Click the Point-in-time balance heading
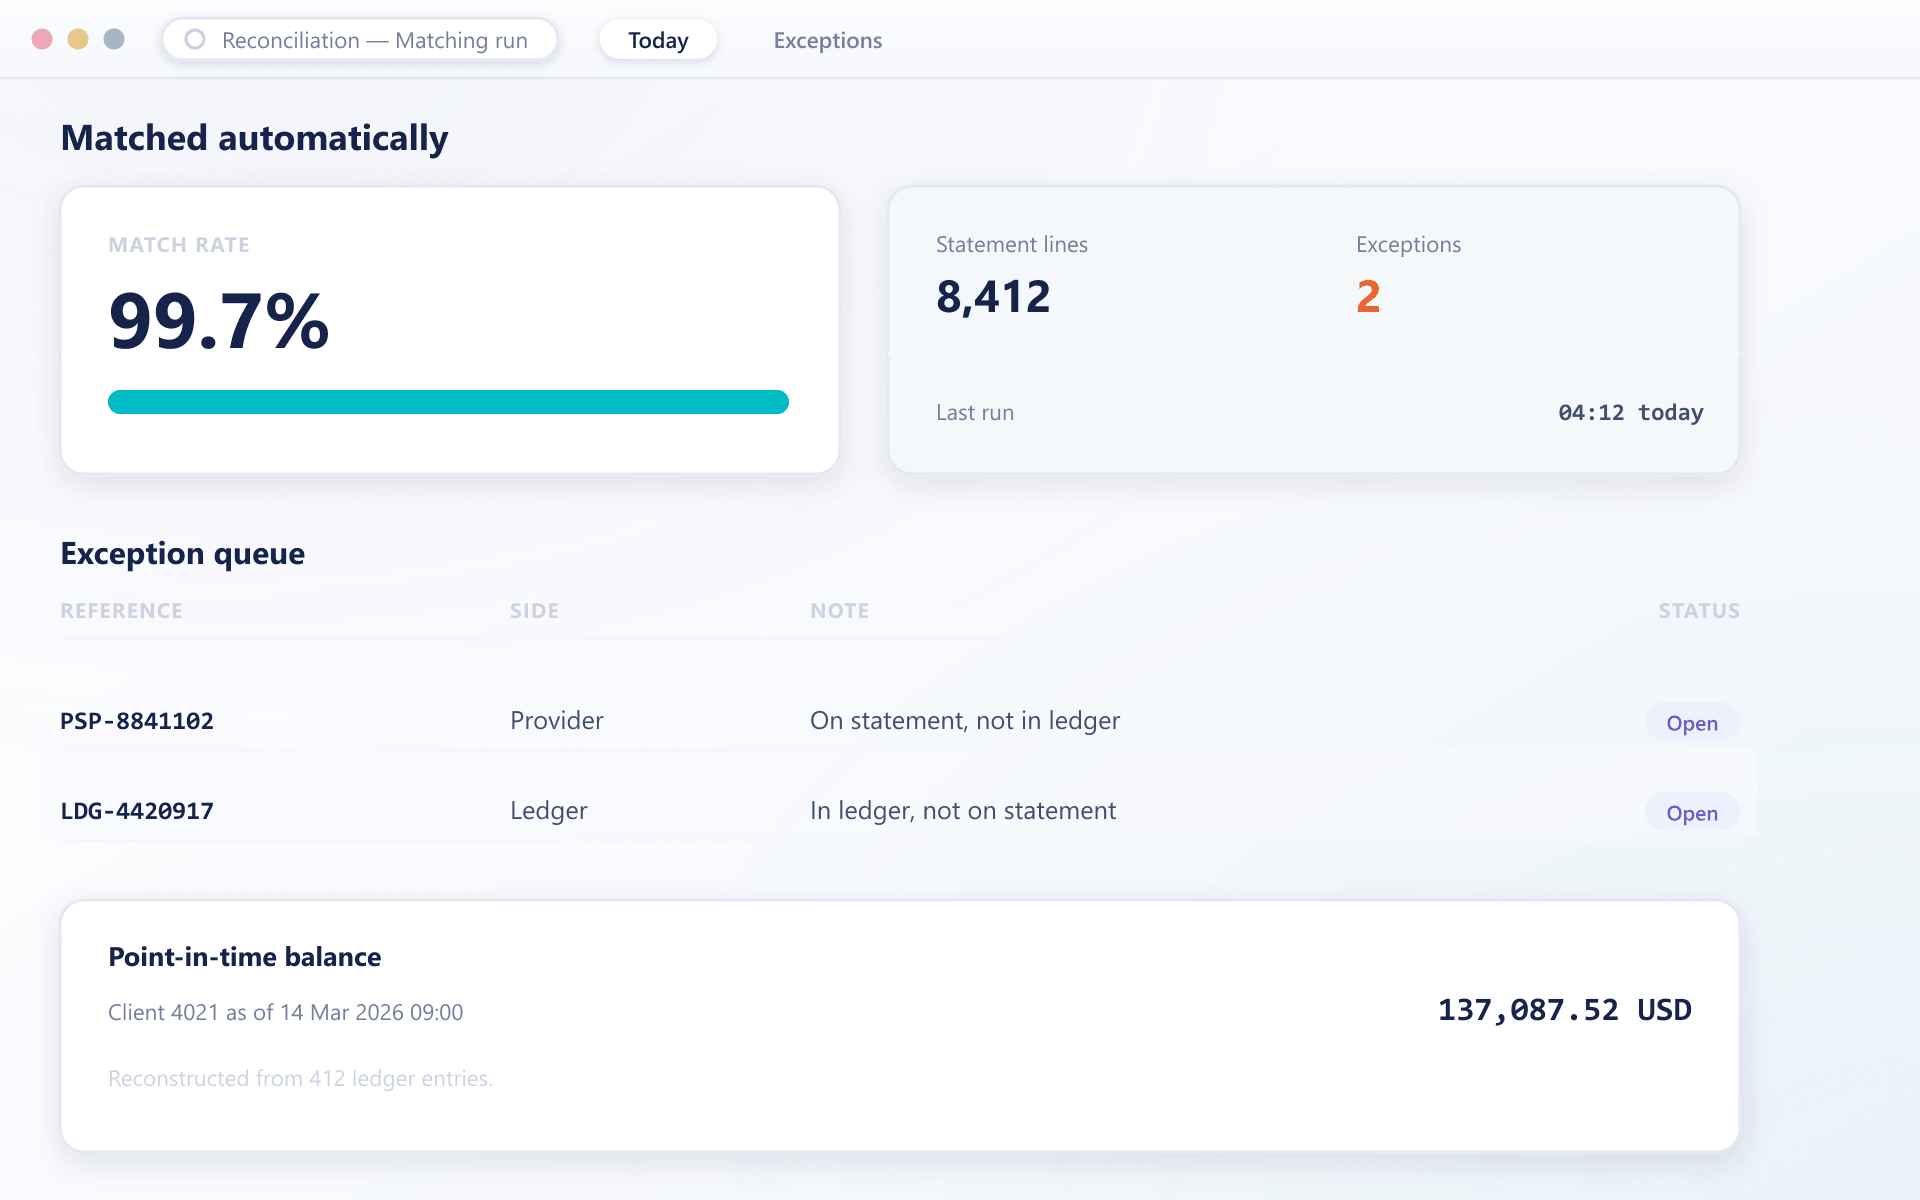The width and height of the screenshot is (1920, 1200). (245, 957)
